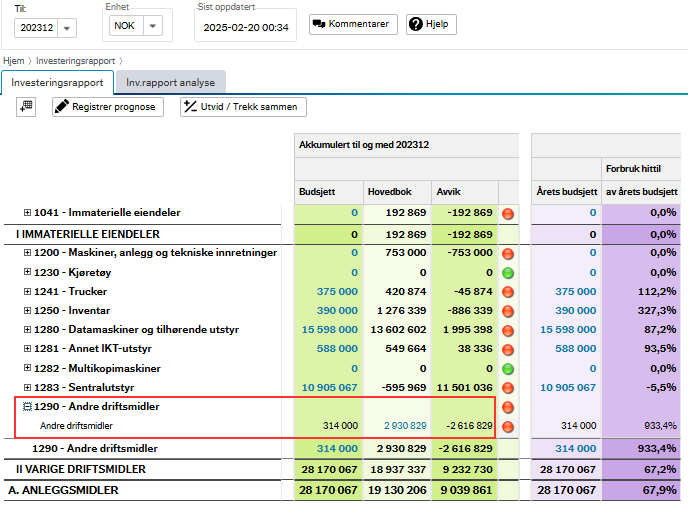Click budget value 390 000 for Inventar
The height and width of the screenshot is (508, 688).
(x=337, y=311)
